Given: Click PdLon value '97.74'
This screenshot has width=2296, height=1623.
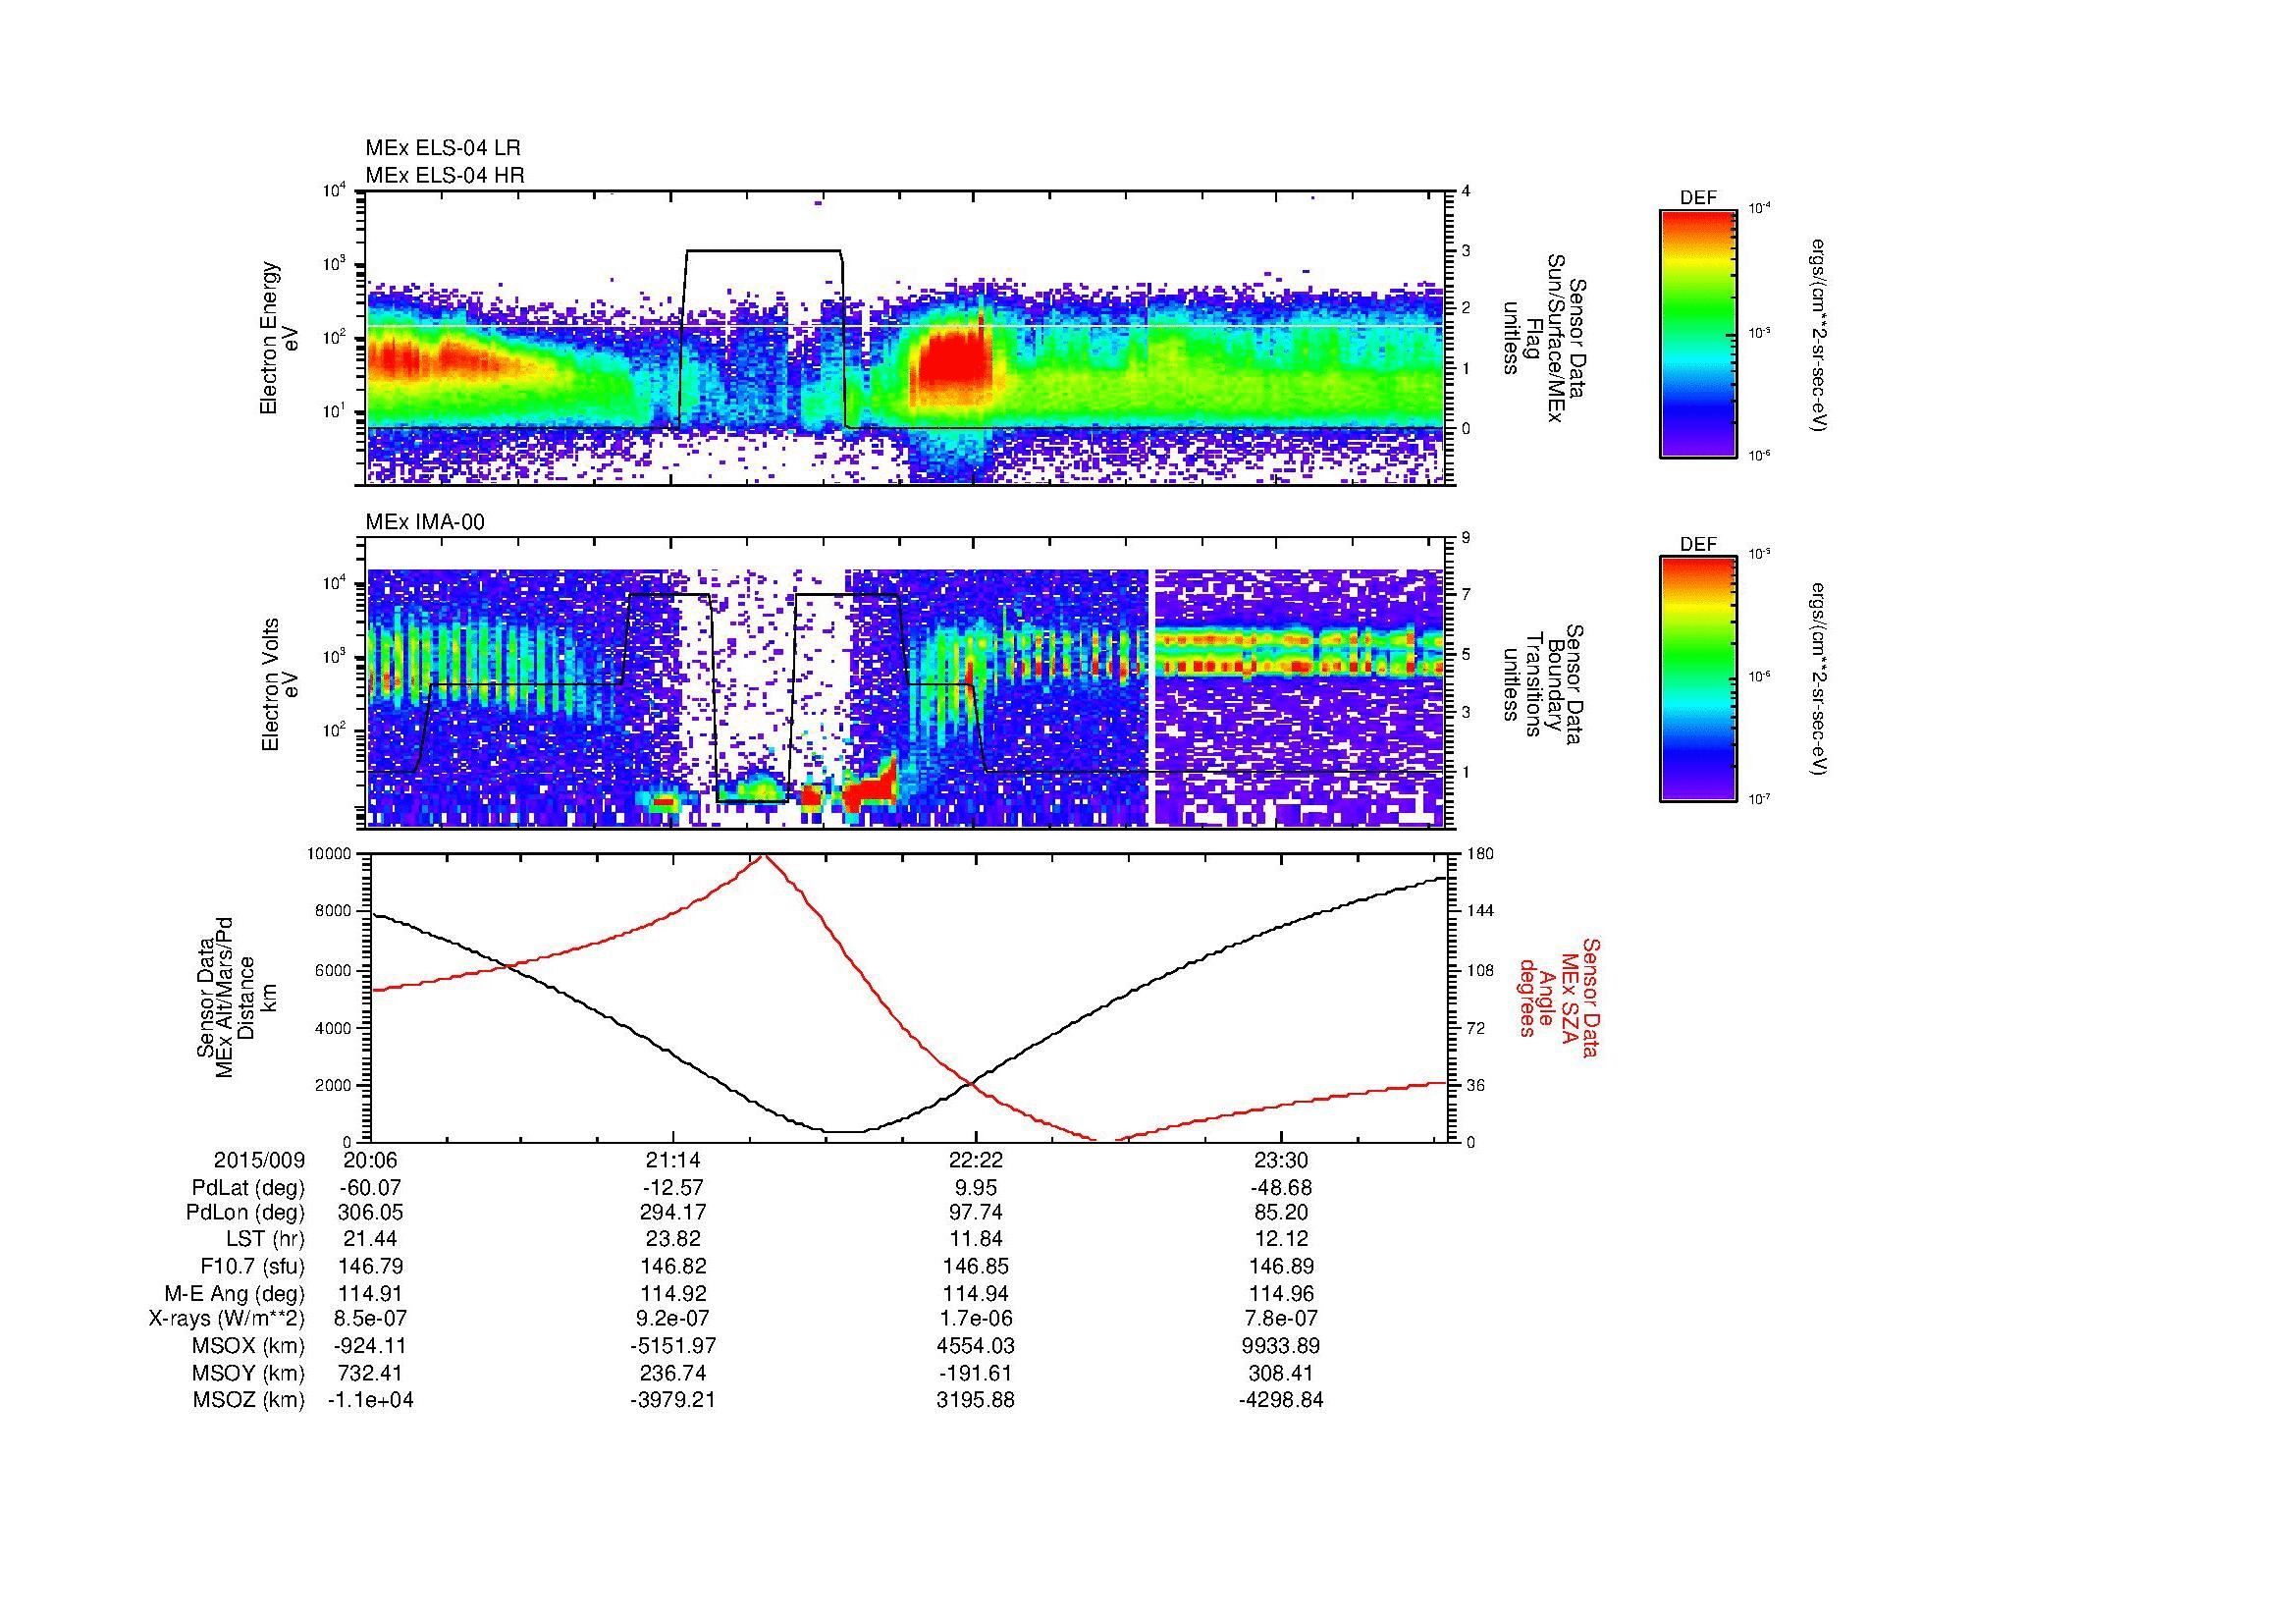Looking at the screenshot, I should coord(976,1213).
